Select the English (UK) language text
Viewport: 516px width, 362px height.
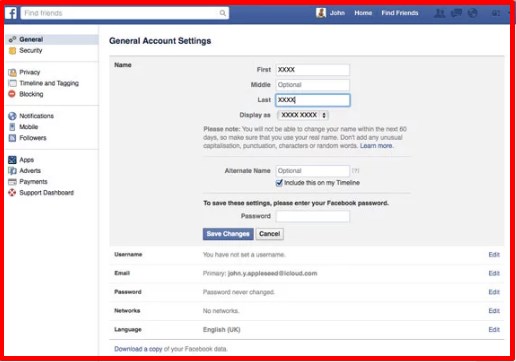[x=221, y=330]
